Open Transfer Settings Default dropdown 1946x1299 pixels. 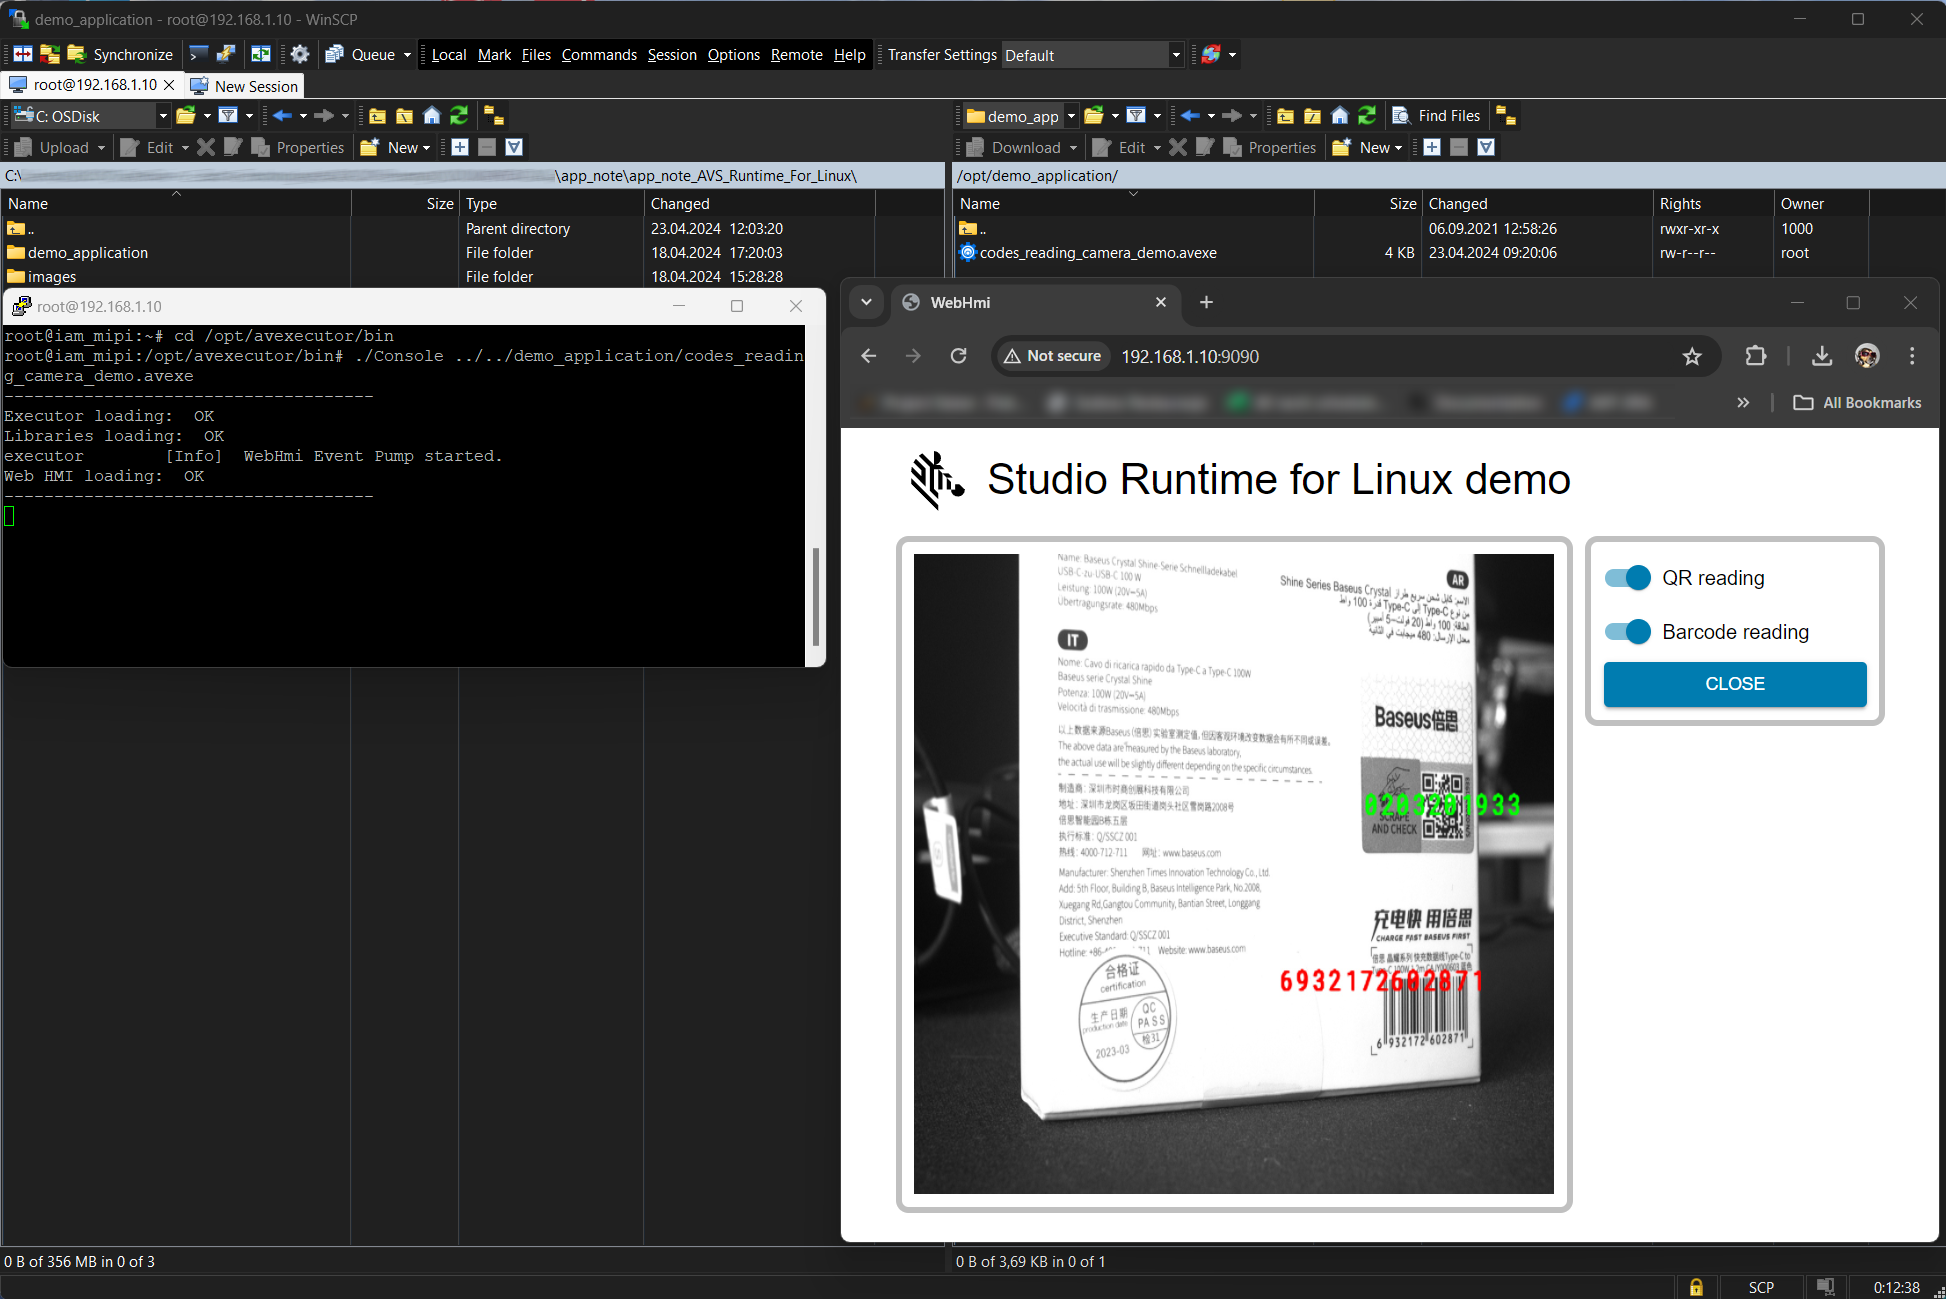point(1176,55)
